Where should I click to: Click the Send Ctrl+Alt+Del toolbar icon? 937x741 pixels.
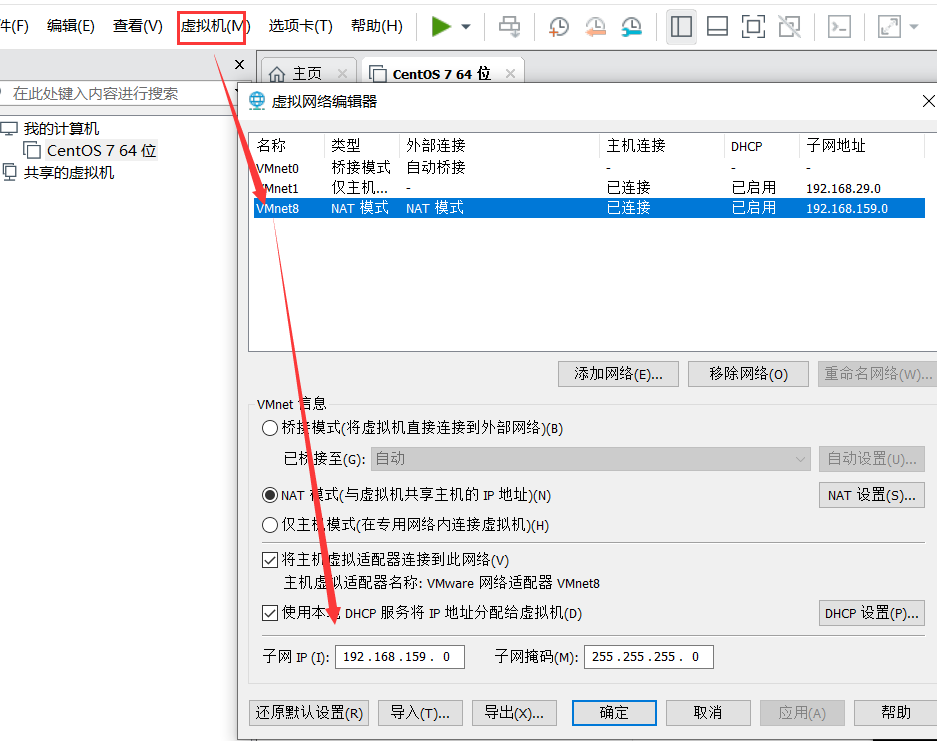(510, 26)
